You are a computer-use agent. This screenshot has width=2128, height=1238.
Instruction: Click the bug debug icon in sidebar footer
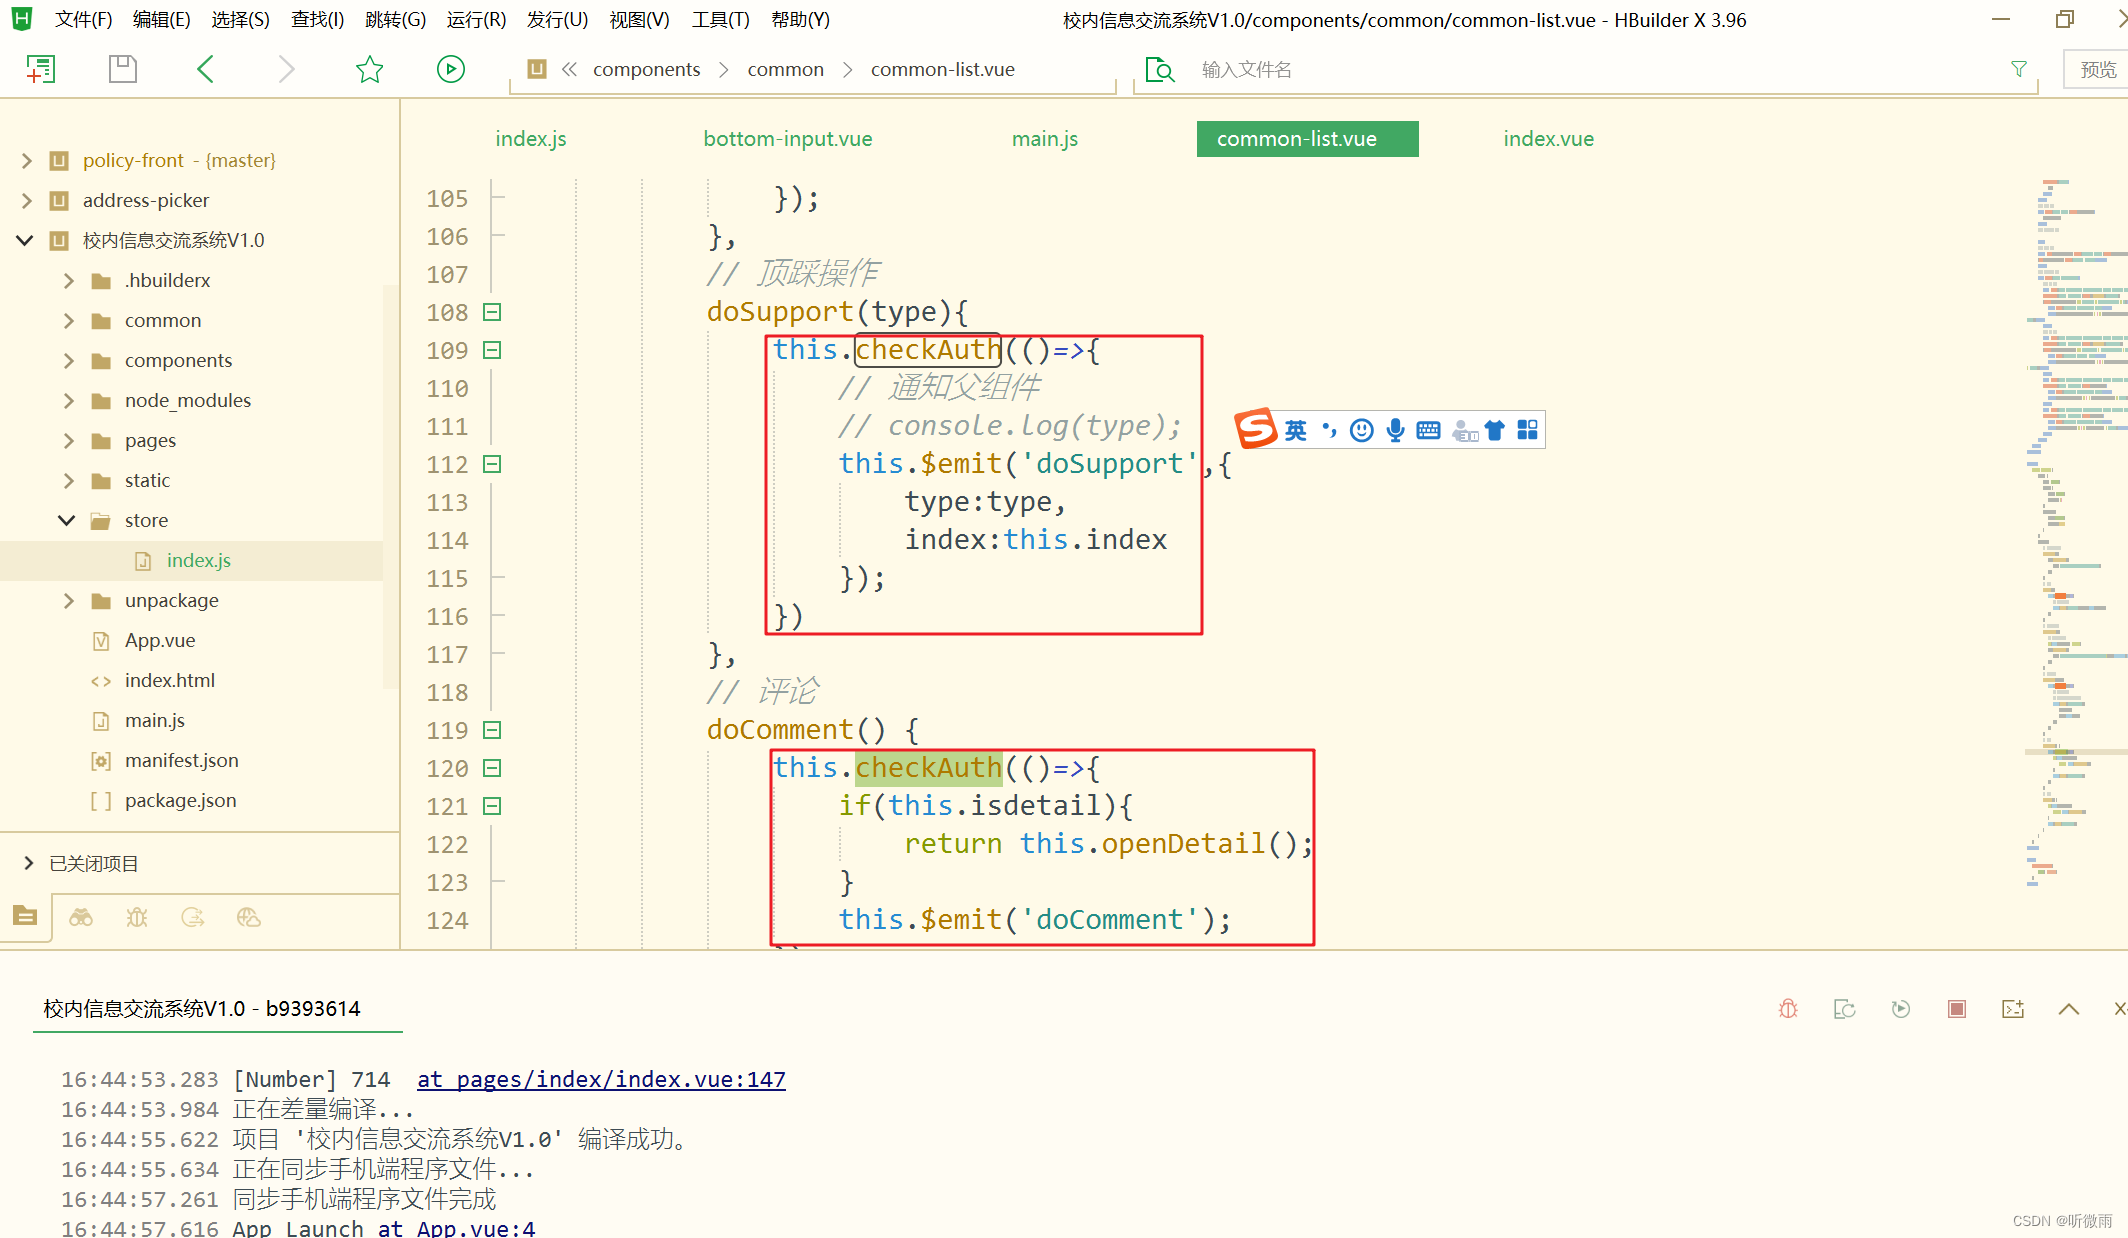click(137, 917)
